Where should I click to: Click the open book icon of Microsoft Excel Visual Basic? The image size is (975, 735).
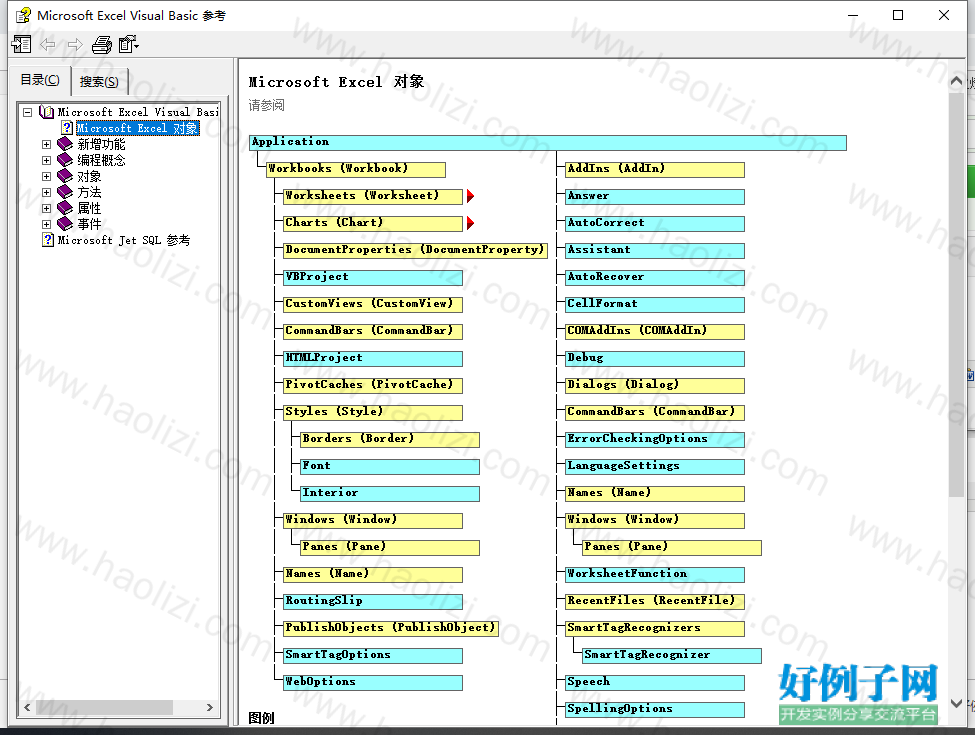[x=47, y=112]
